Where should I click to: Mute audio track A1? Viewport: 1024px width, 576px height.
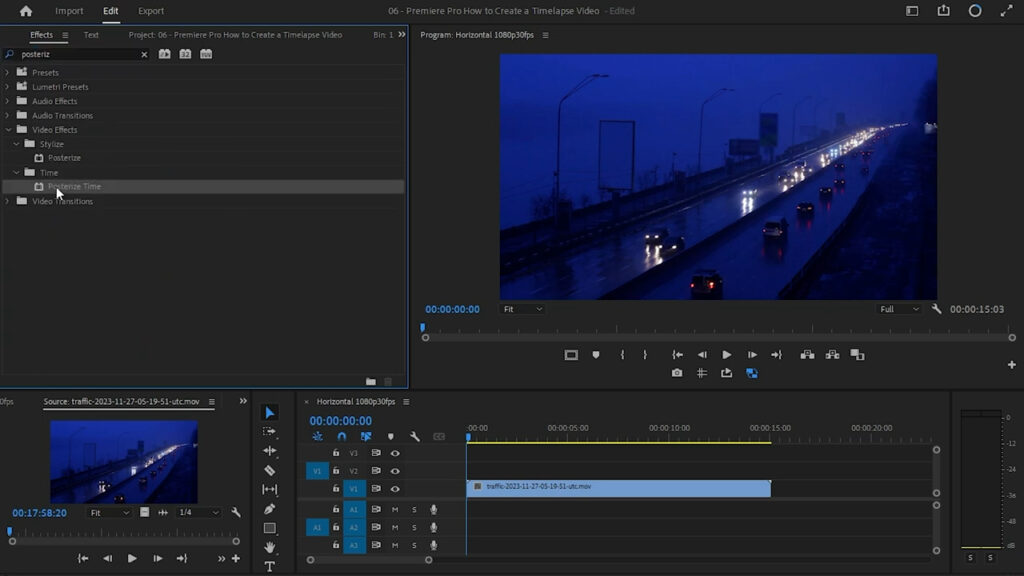point(394,509)
